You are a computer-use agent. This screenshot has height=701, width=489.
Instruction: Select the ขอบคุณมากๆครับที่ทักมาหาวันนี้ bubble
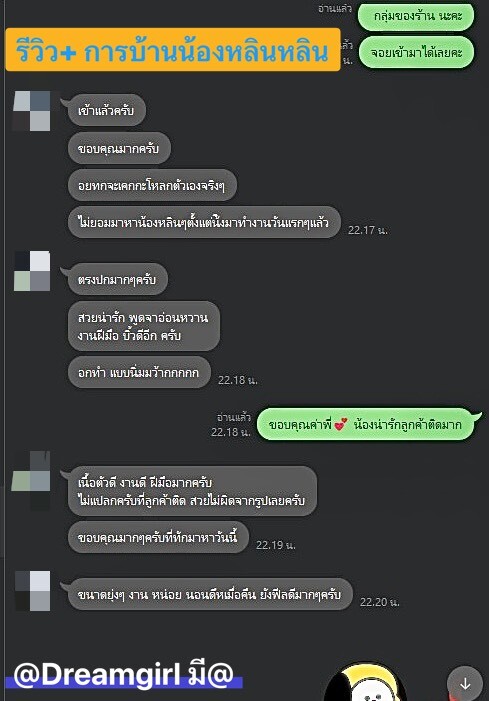pos(158,537)
